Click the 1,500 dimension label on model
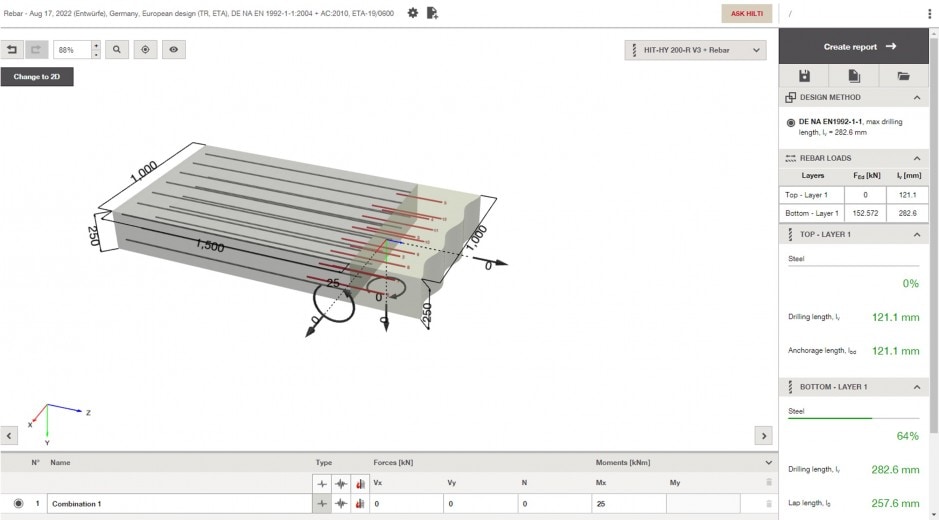939x520 pixels. click(x=210, y=245)
